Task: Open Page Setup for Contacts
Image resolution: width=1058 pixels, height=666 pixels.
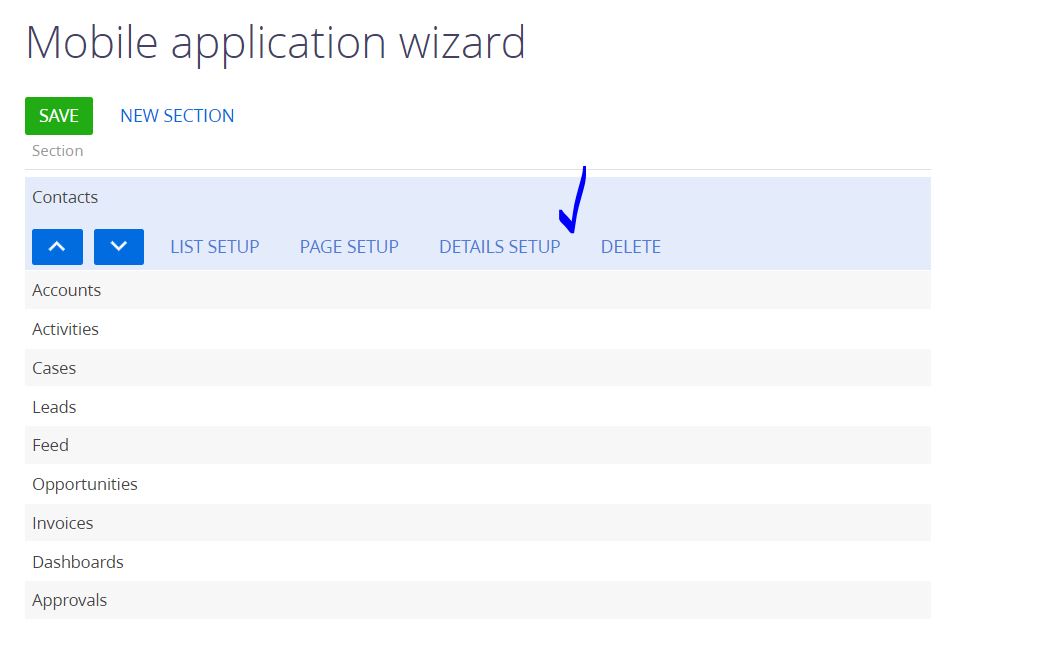Action: coord(349,247)
